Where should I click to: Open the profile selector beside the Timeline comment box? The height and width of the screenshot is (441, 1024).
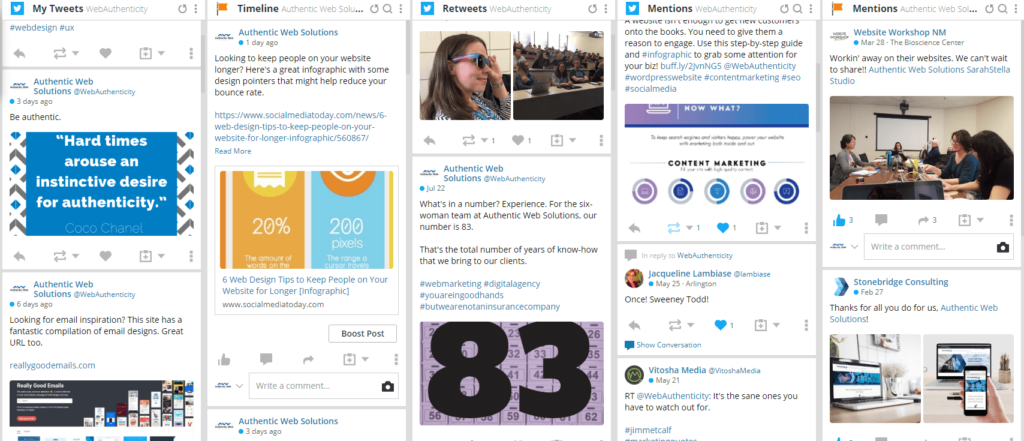[229, 386]
